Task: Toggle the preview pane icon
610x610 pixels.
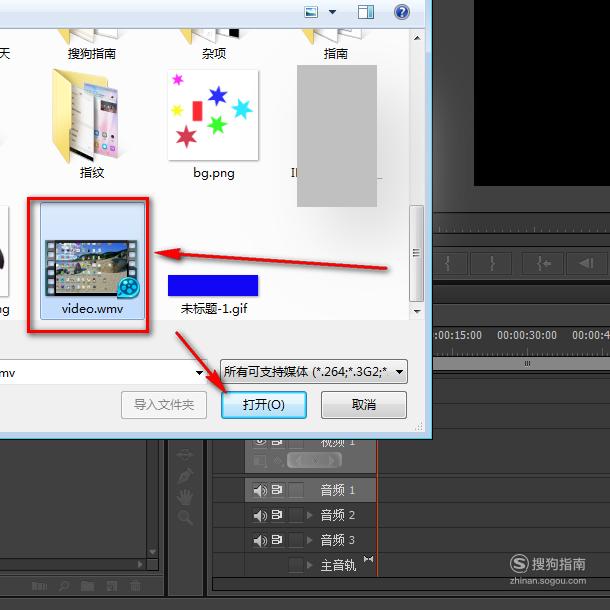Action: [x=366, y=12]
